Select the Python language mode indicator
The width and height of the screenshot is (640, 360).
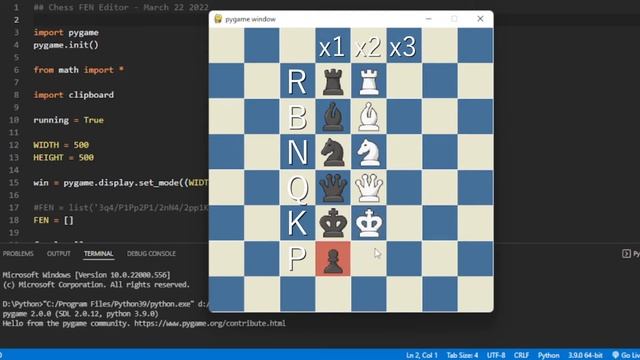point(548,355)
